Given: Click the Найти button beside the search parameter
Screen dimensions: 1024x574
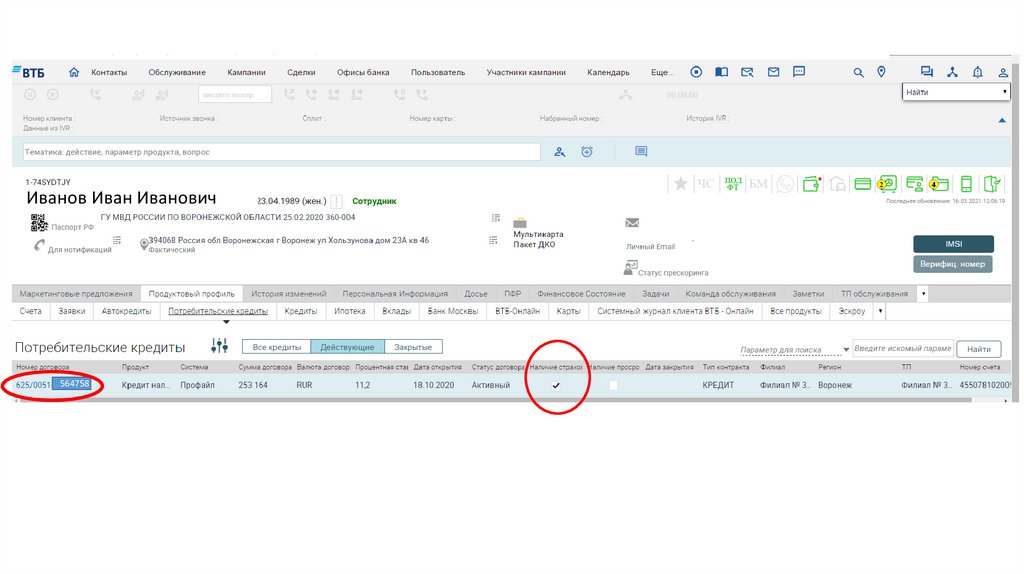Looking at the screenshot, I should [978, 349].
